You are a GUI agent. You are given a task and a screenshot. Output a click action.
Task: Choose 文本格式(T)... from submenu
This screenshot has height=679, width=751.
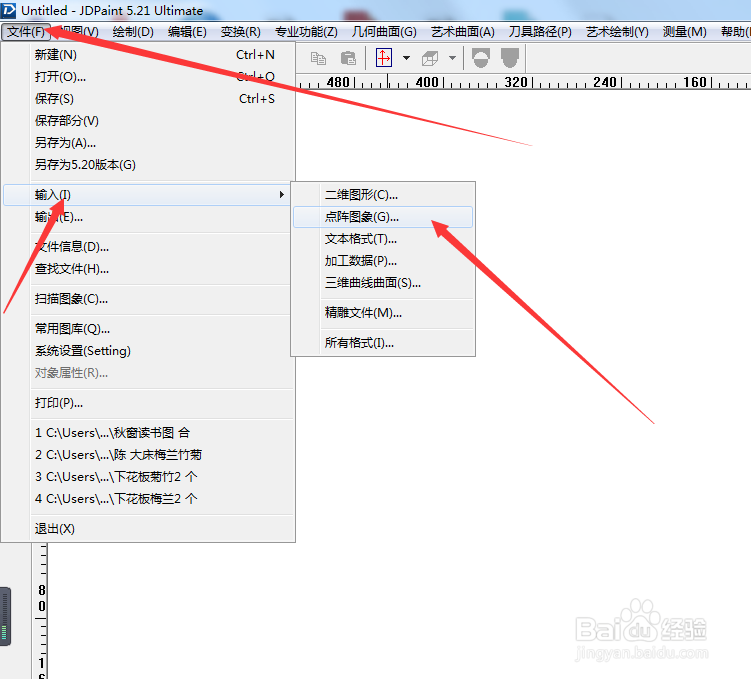point(383,239)
